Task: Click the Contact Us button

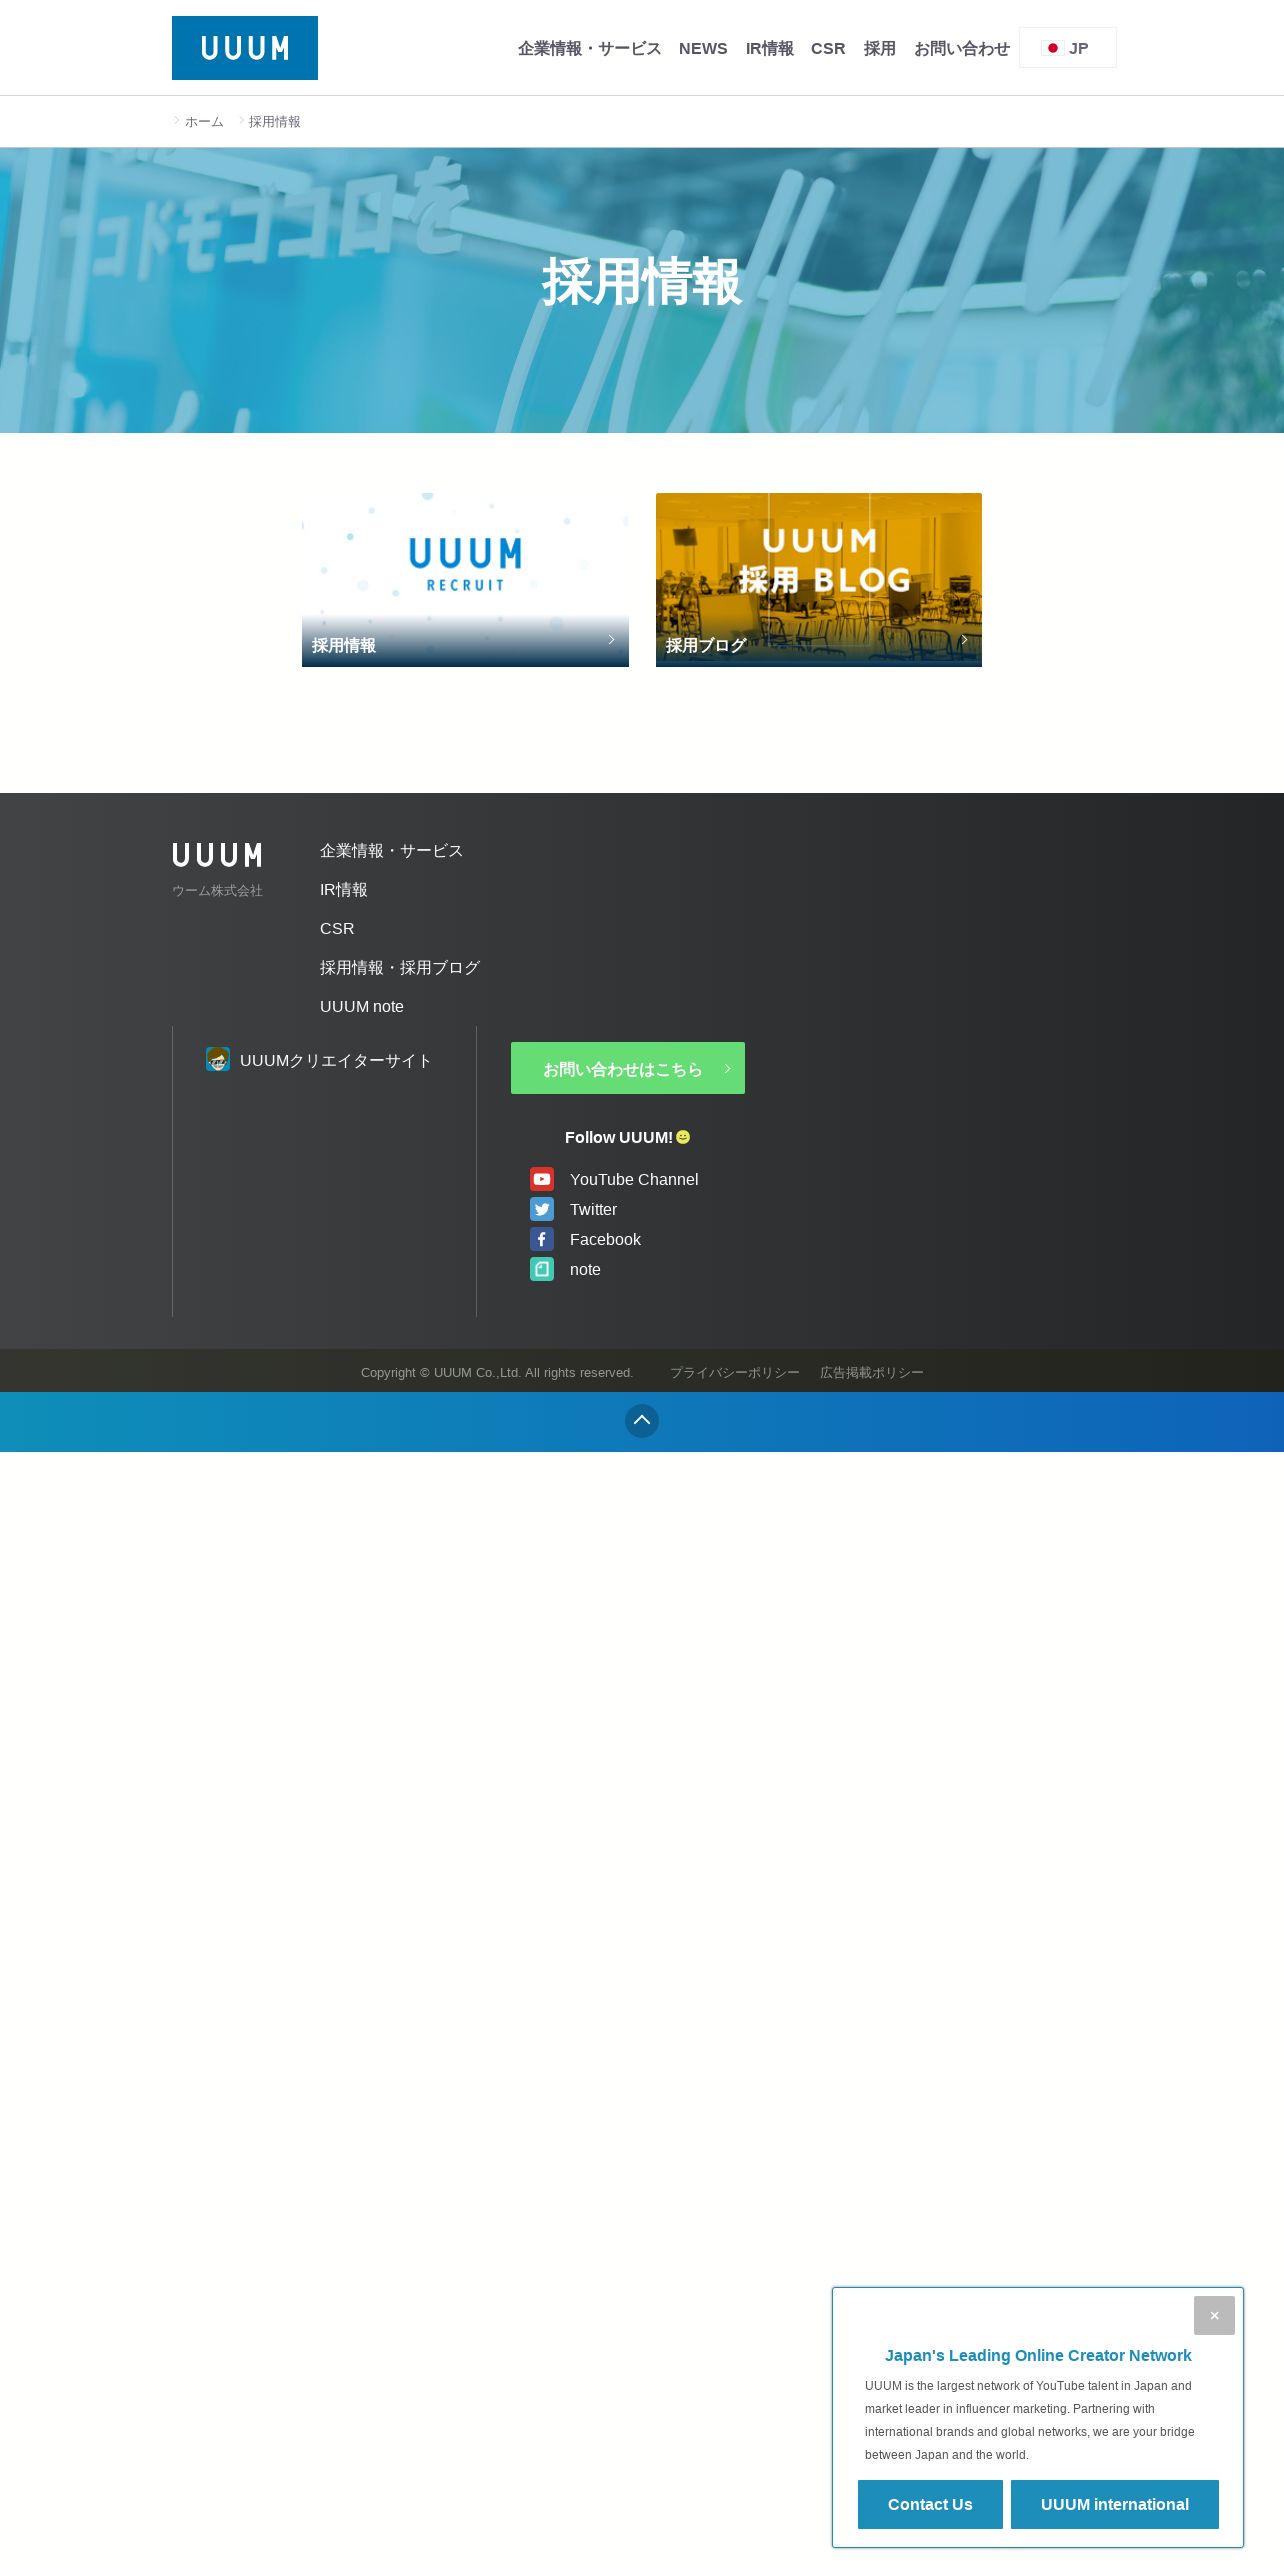Action: (x=930, y=2504)
